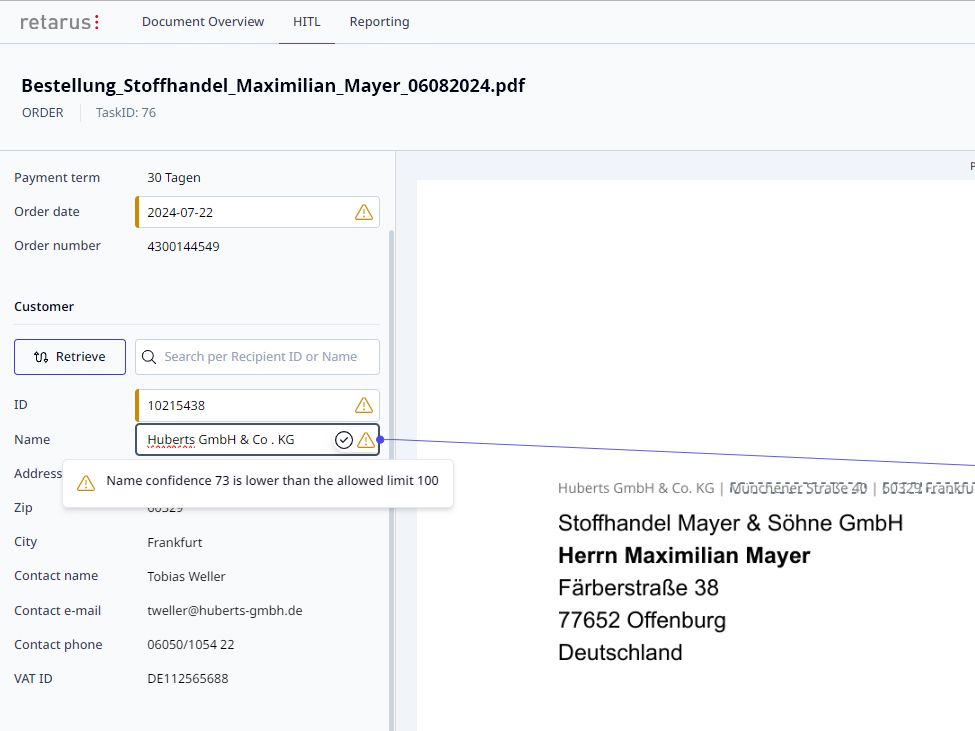Click the VAT ID value DE112565688
Viewport: 975px width, 731px height.
(x=188, y=679)
